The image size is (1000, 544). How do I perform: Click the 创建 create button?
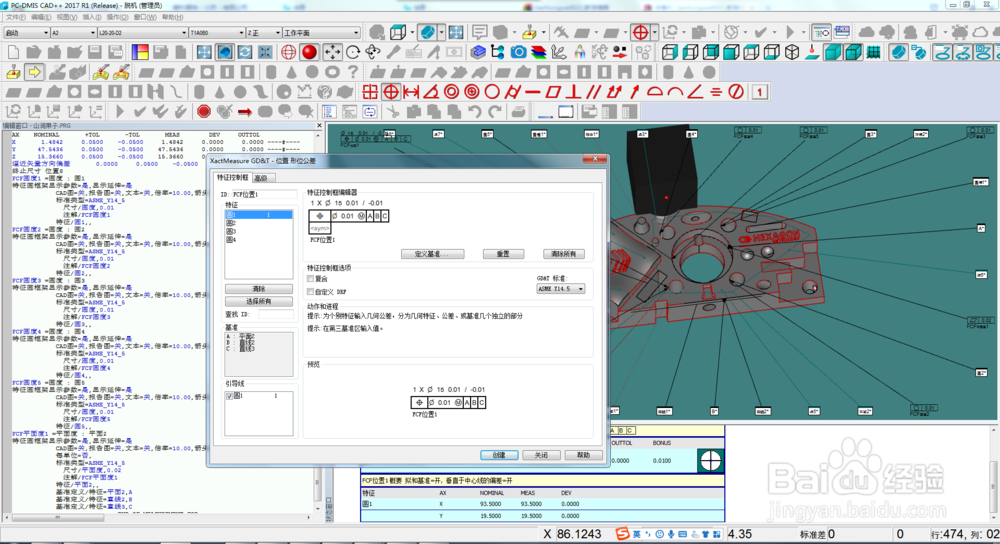click(499, 455)
